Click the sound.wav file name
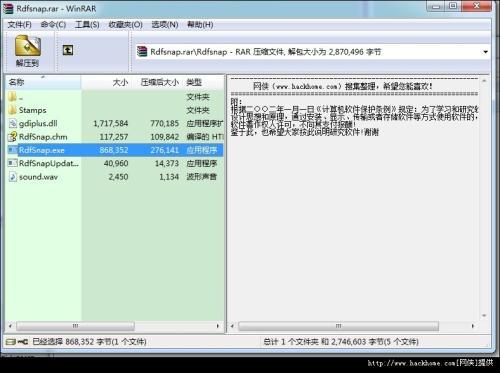 click(38, 177)
